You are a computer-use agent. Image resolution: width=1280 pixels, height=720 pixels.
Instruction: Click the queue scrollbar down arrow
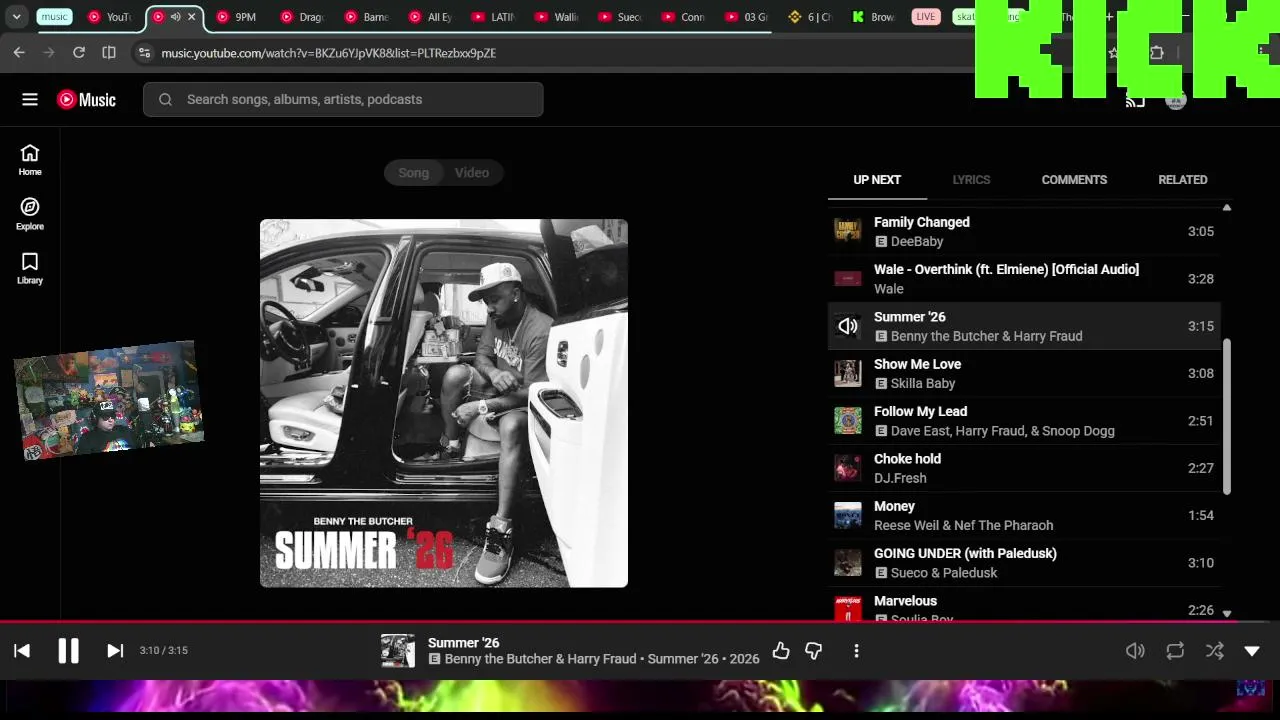(x=1227, y=613)
